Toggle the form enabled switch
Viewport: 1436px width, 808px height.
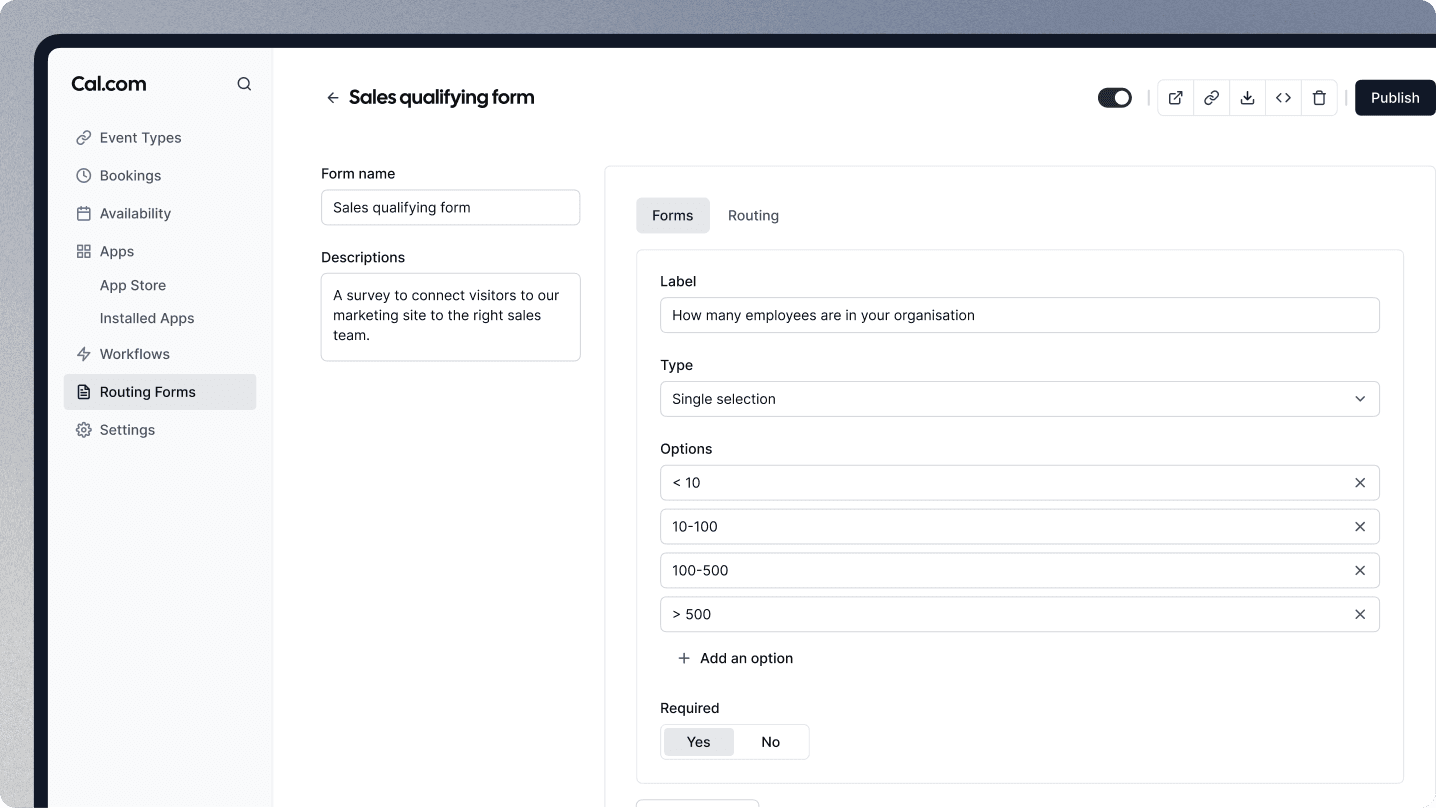1115,98
